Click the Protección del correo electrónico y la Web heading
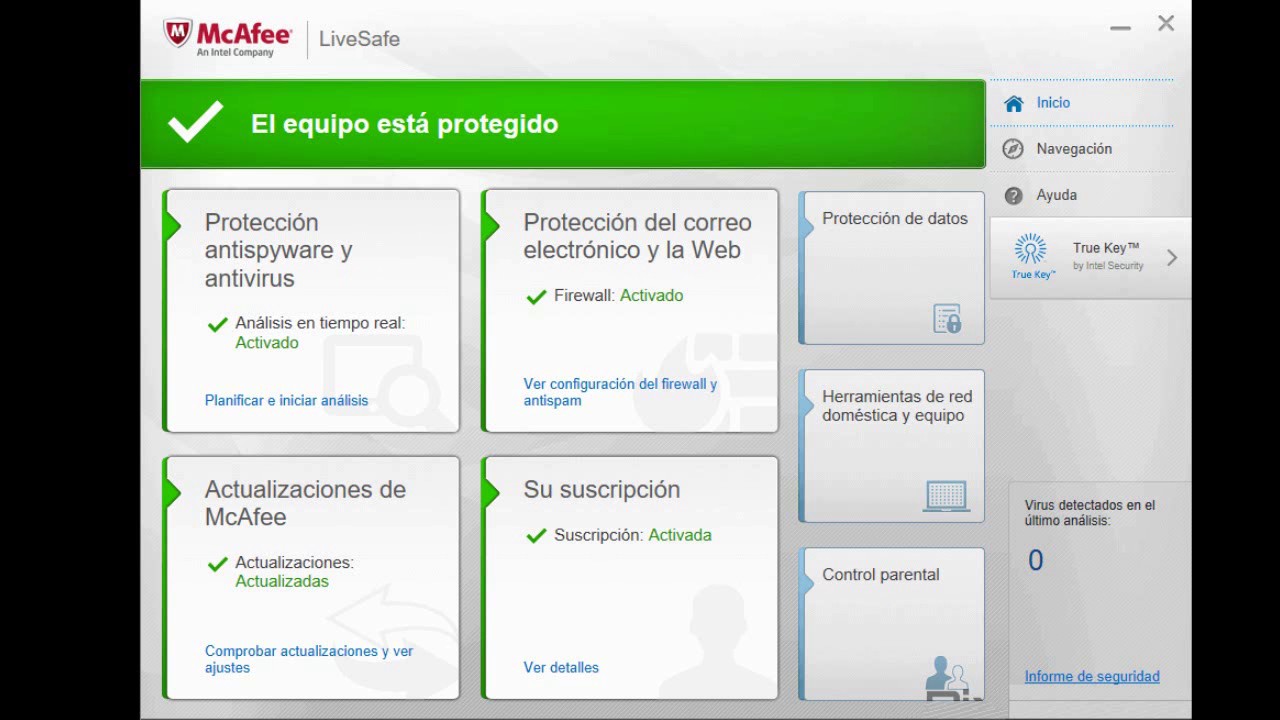This screenshot has width=1280, height=720. (x=637, y=236)
